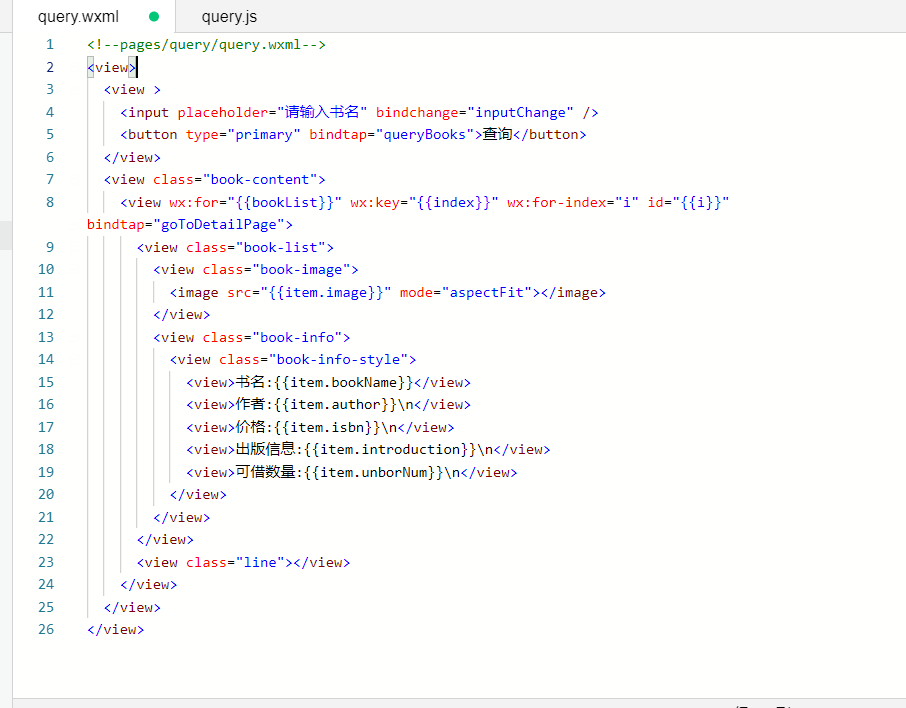The height and width of the screenshot is (708, 906).
Task: Click the {{item.author}} line
Action: click(x=328, y=405)
